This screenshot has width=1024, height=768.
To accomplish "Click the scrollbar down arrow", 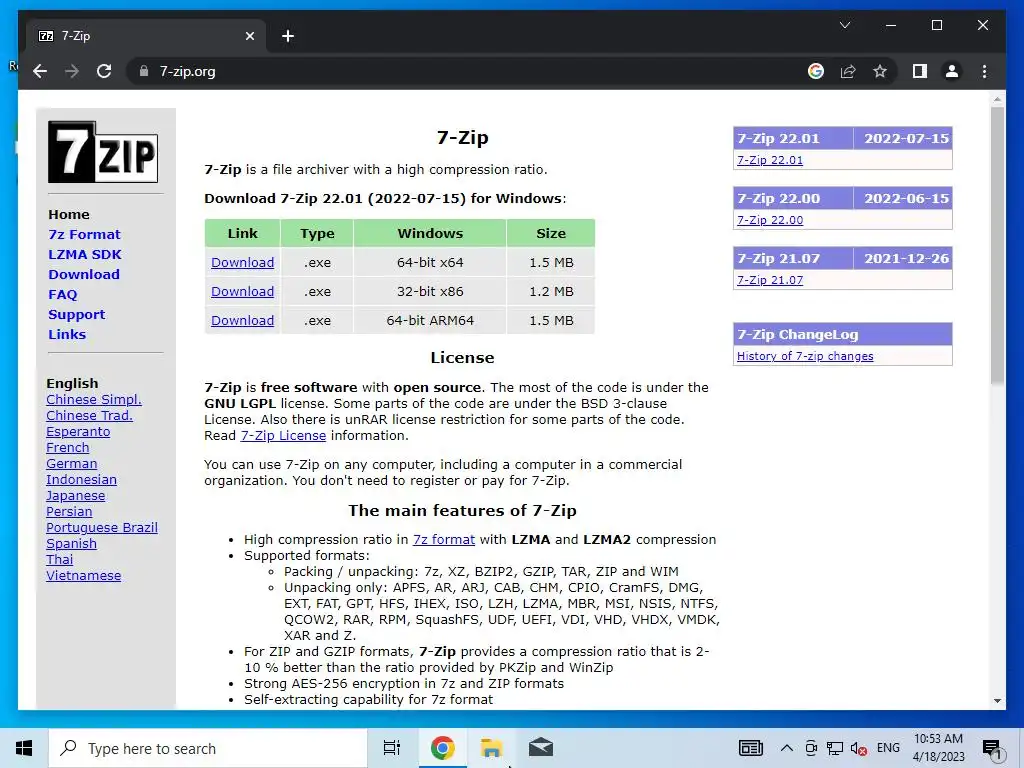I will (997, 701).
